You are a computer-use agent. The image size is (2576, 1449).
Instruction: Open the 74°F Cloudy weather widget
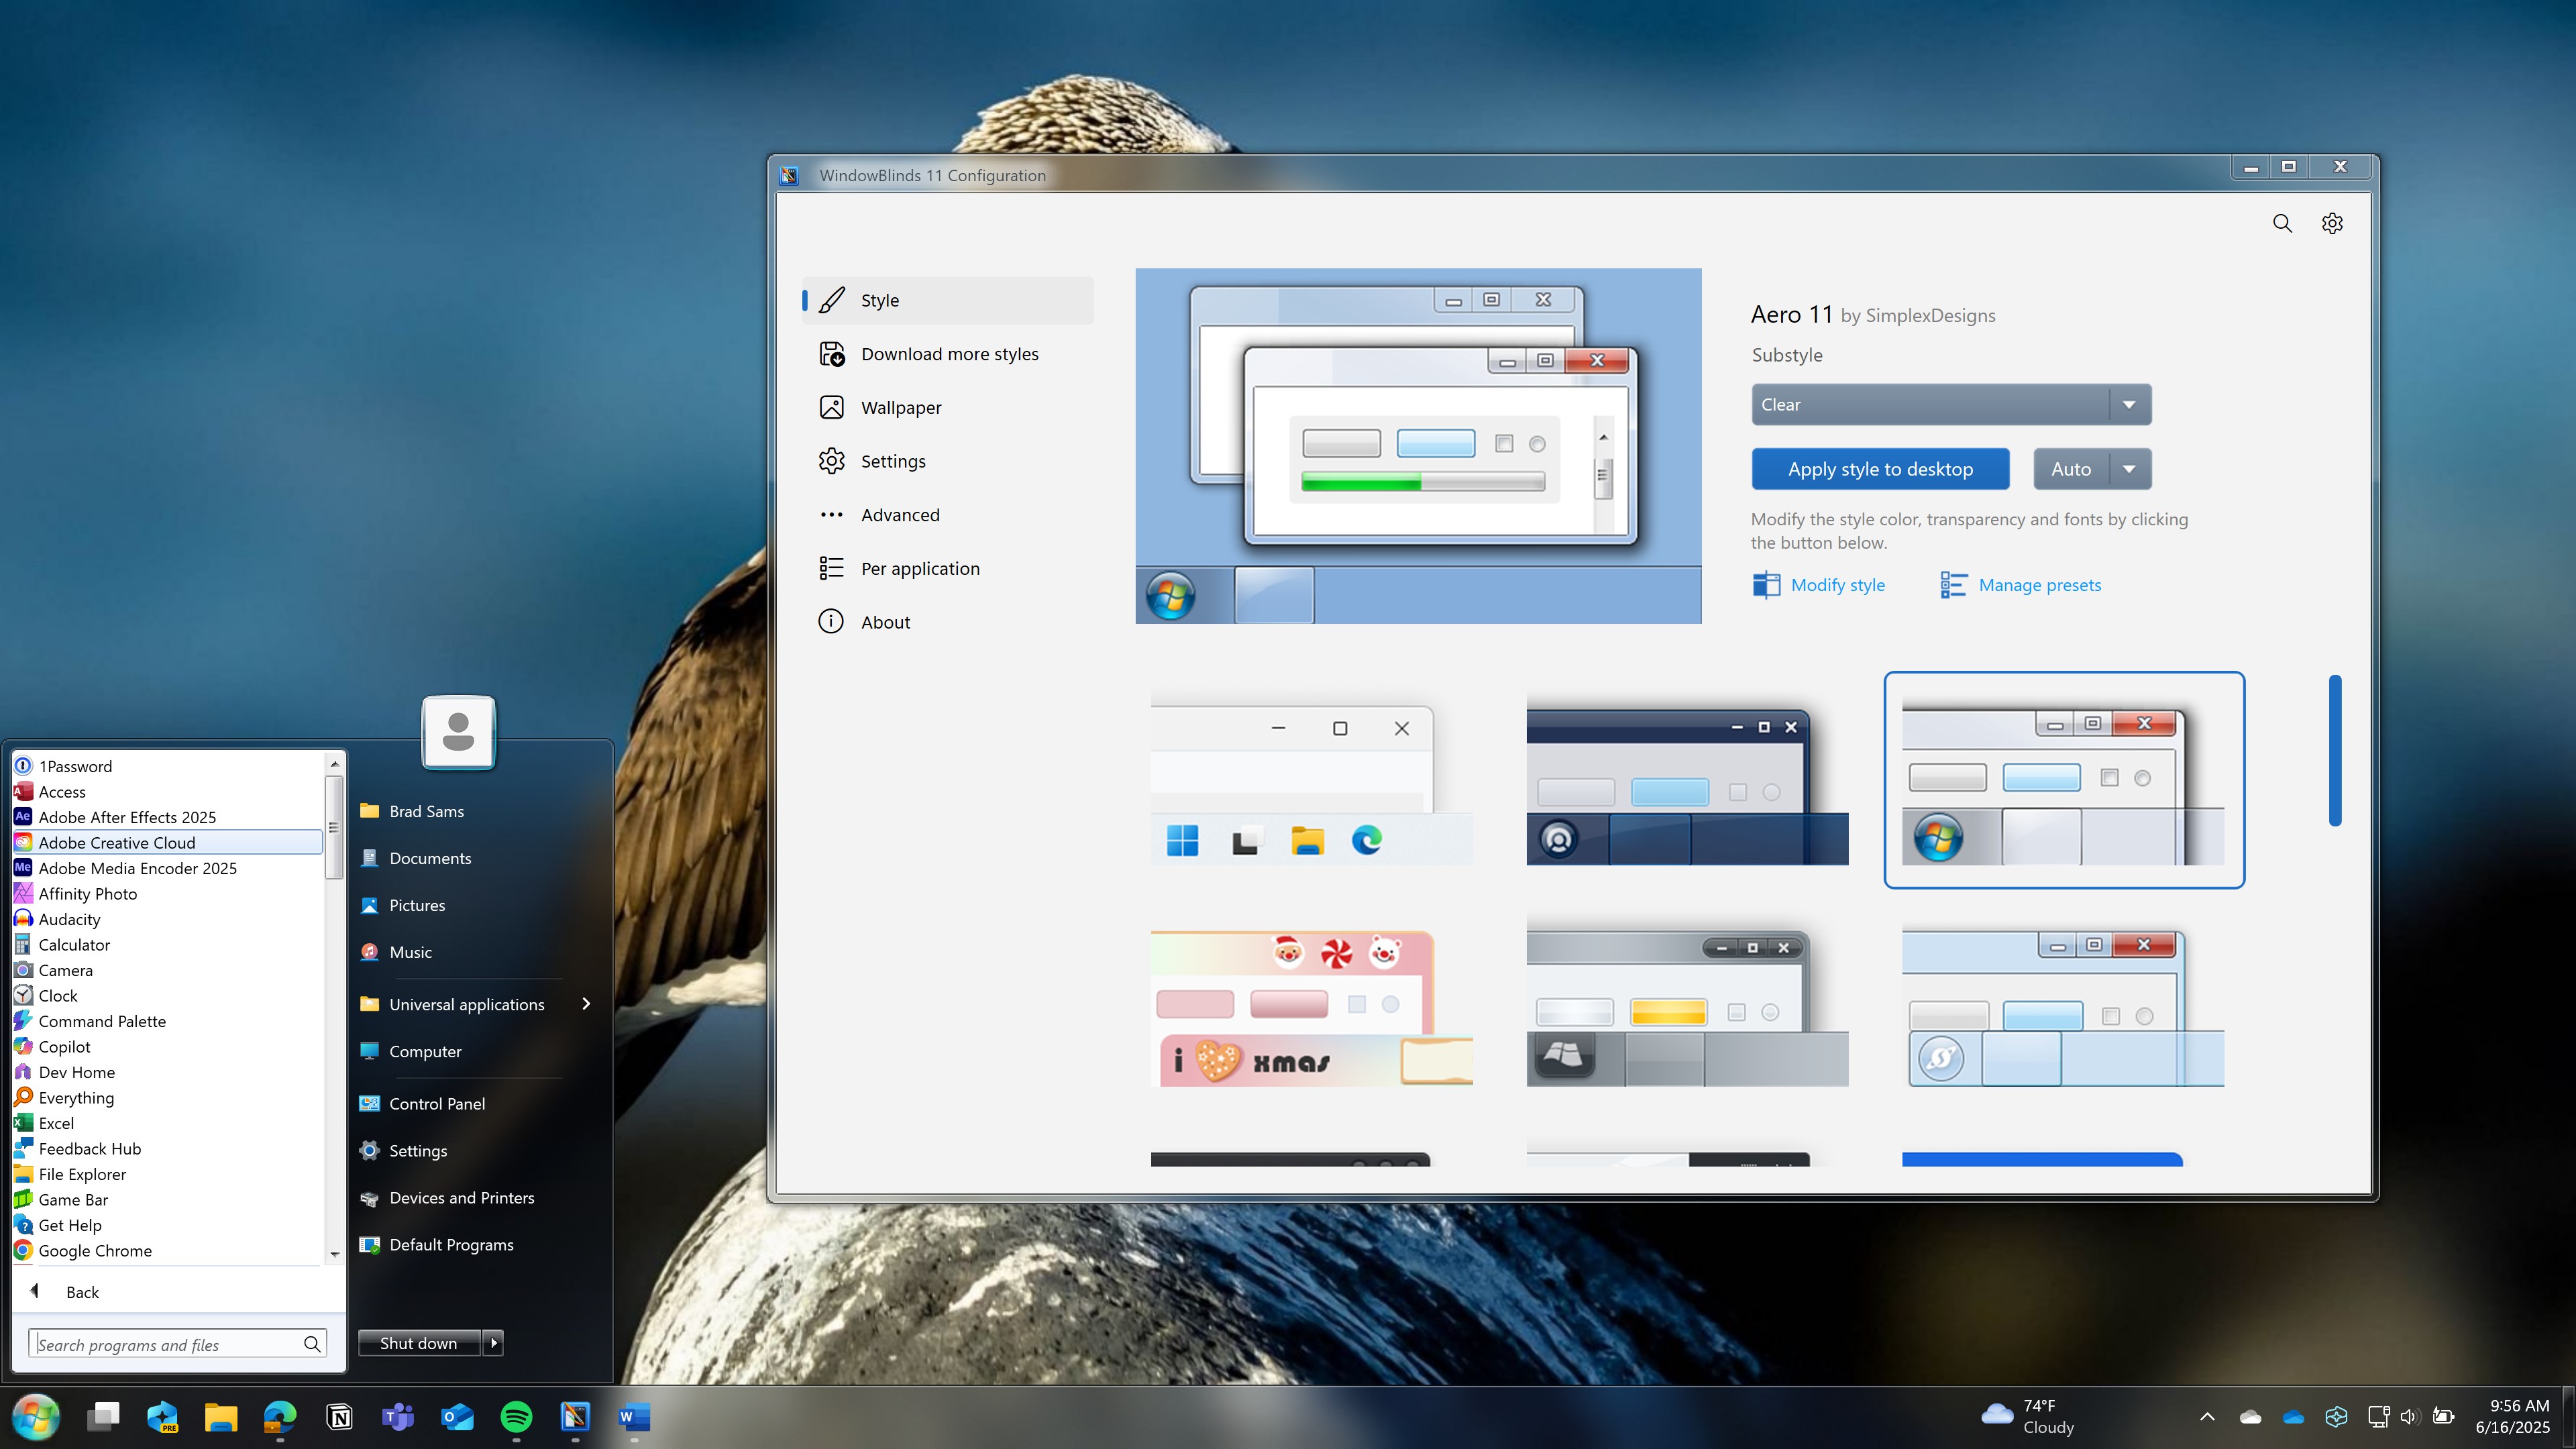coord(2028,1417)
